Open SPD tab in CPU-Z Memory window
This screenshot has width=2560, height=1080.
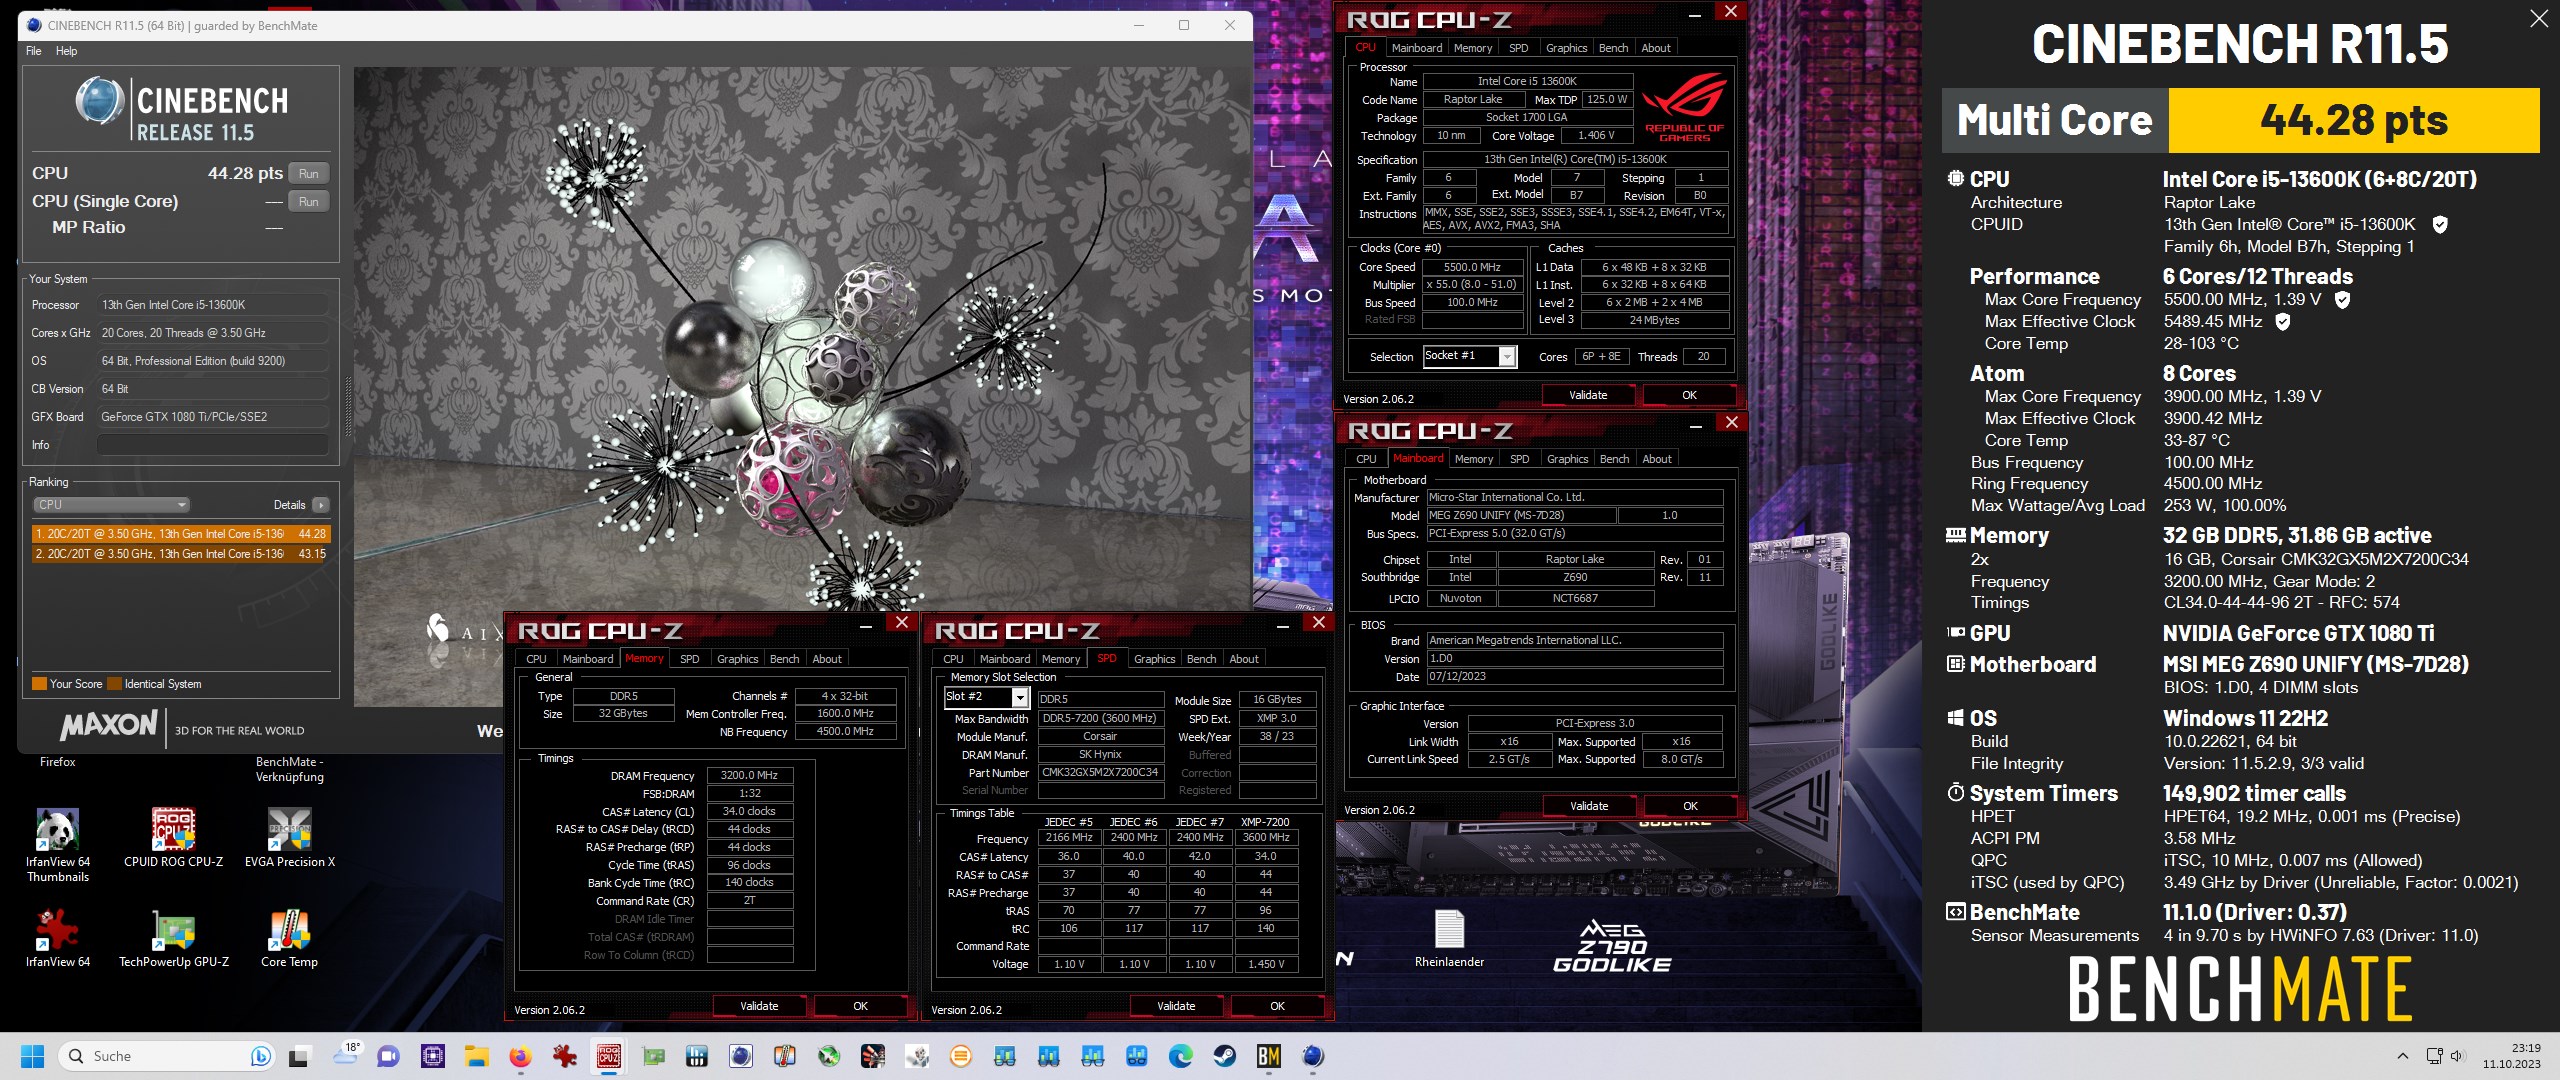(689, 659)
